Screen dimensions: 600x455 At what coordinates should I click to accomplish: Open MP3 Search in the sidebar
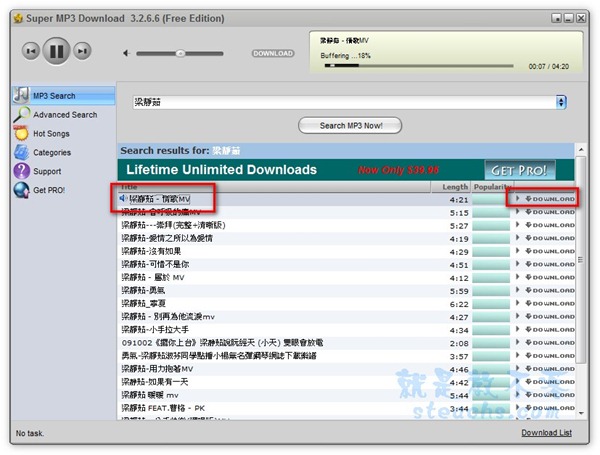[53, 96]
